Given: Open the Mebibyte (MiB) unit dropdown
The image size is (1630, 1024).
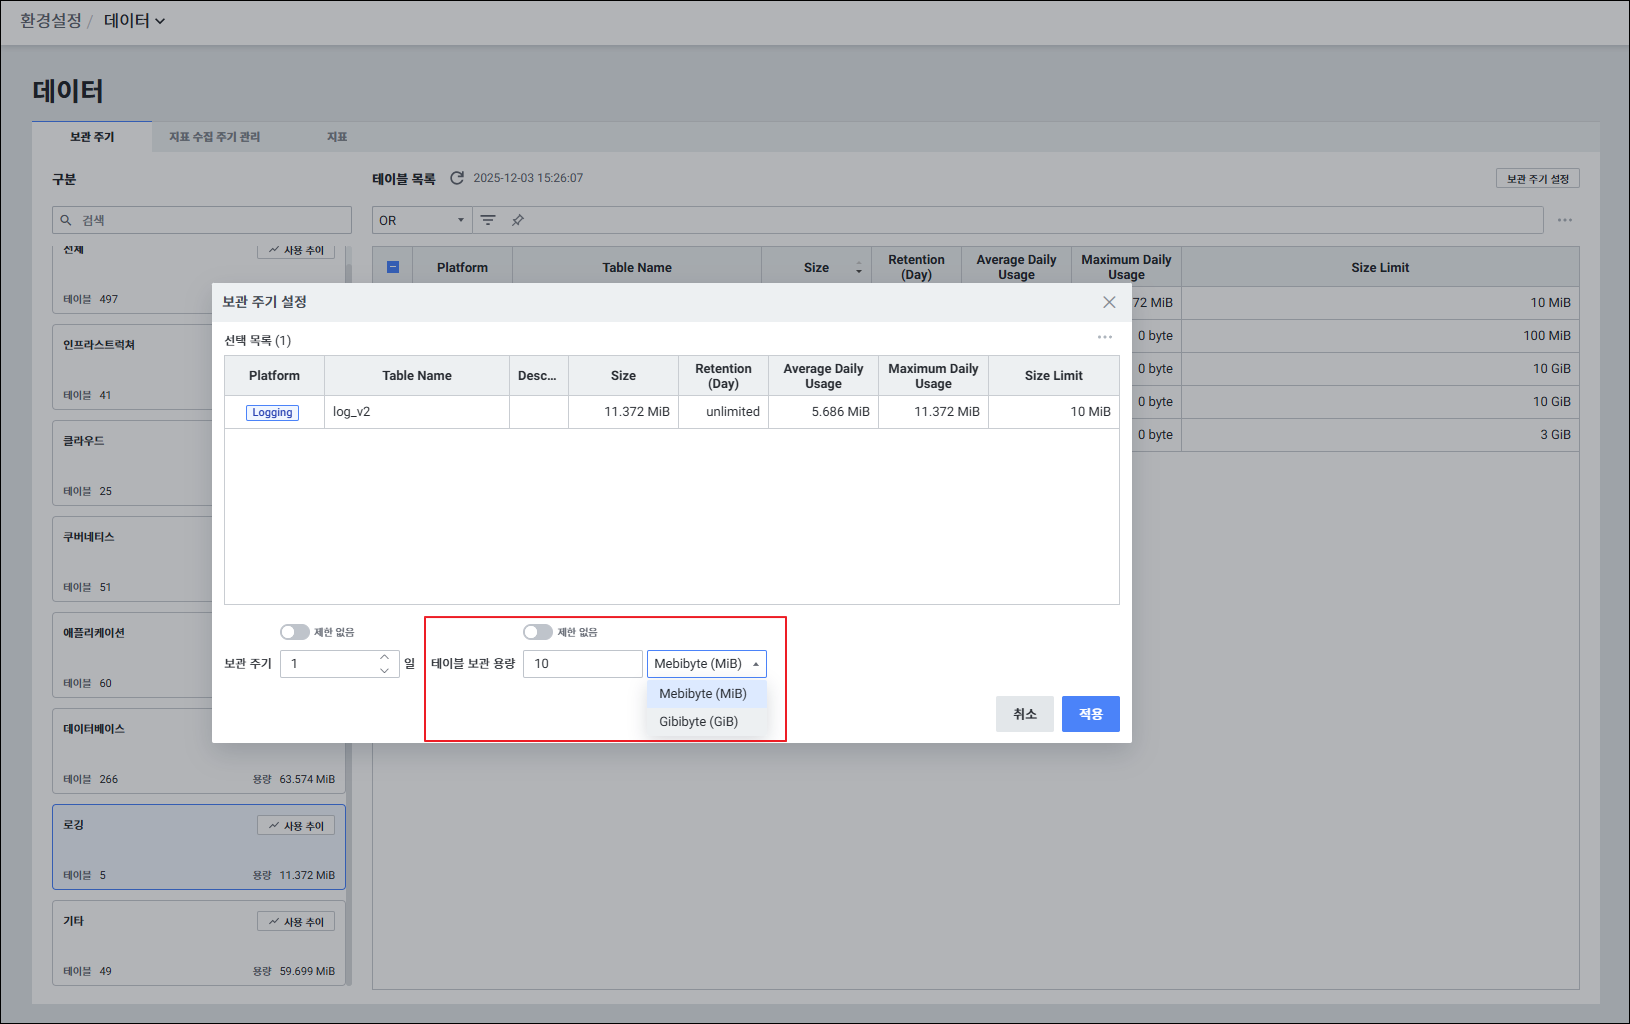Looking at the screenshot, I should point(706,664).
